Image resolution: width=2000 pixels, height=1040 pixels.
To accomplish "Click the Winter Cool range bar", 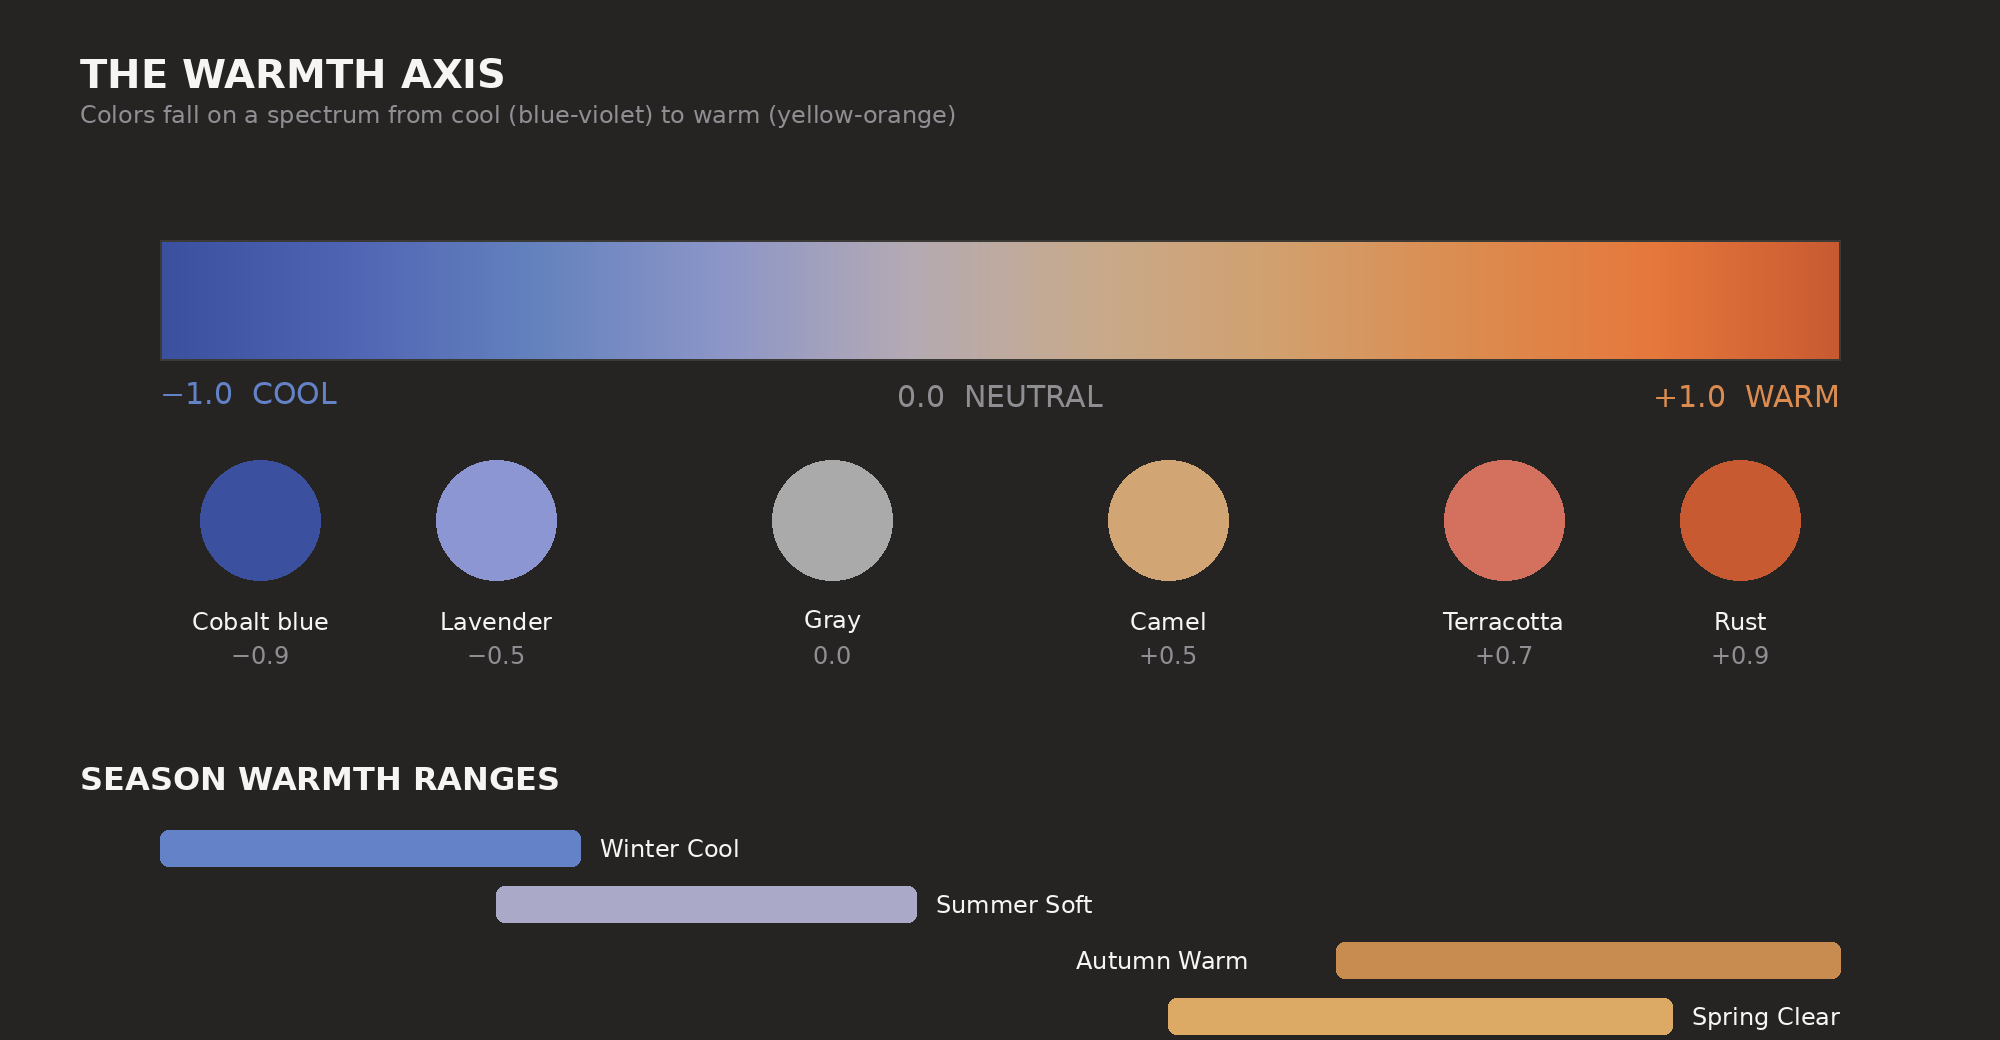I will pos(370,848).
